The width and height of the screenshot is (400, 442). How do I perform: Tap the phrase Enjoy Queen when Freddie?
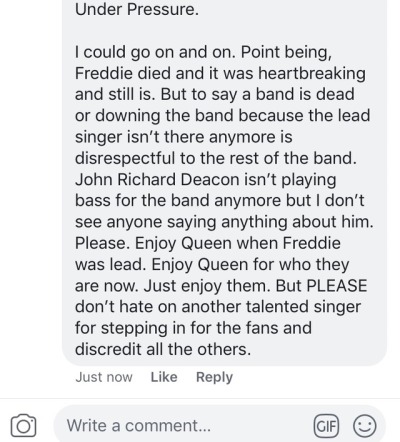pyautogui.click(x=237, y=243)
